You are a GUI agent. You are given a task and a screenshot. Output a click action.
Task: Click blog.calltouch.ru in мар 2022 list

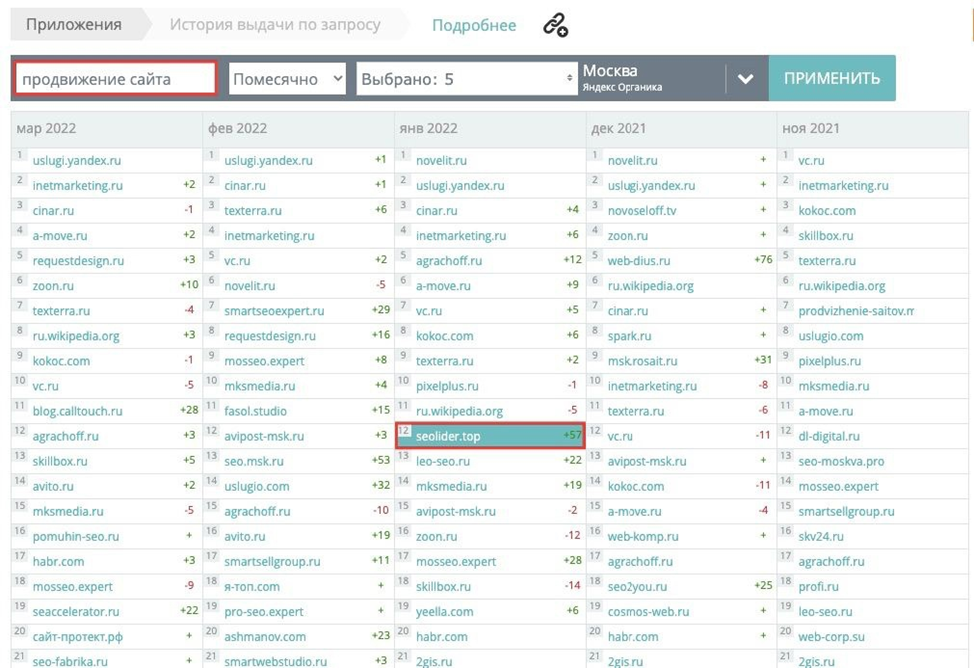[x=78, y=411]
